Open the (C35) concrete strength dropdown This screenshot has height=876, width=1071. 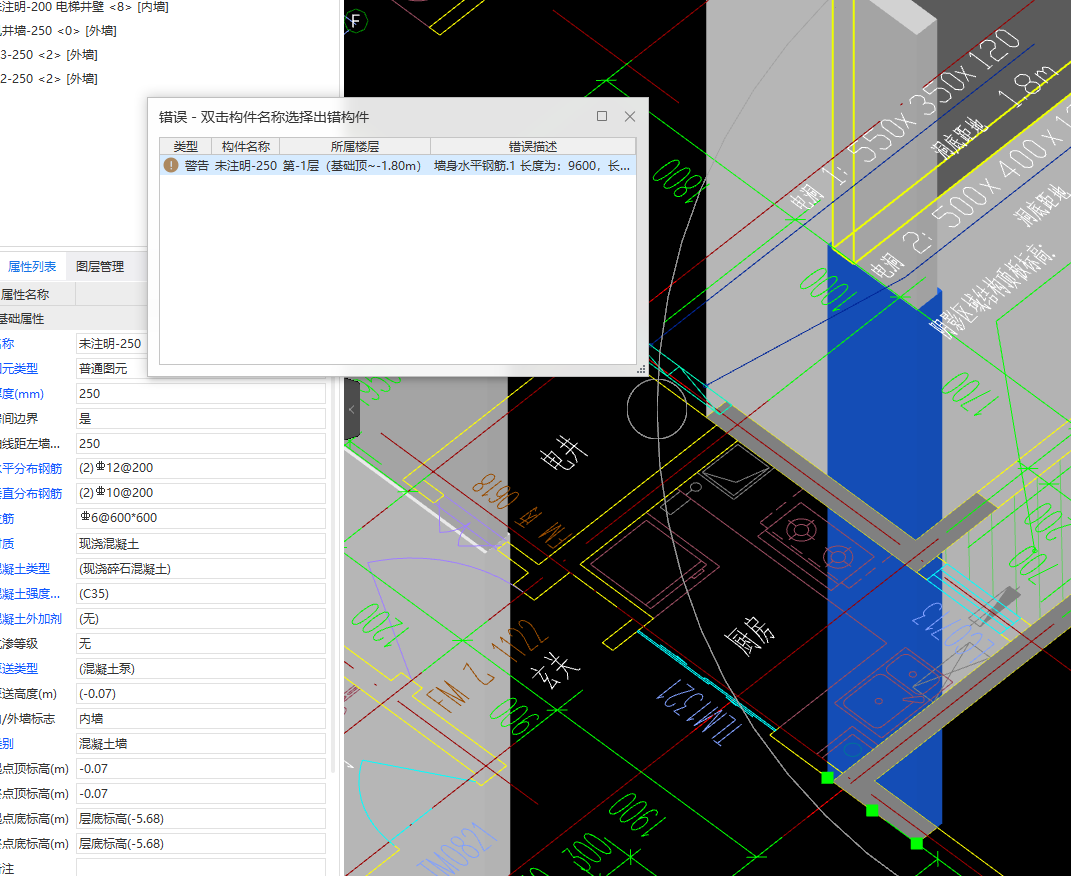(x=200, y=594)
